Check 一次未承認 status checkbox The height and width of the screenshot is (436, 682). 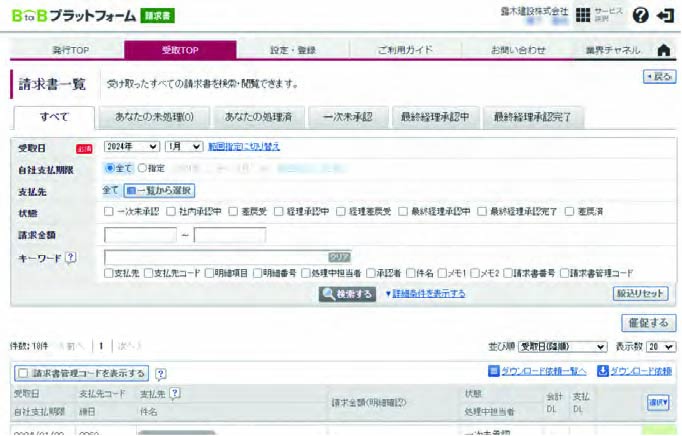pyautogui.click(x=109, y=211)
